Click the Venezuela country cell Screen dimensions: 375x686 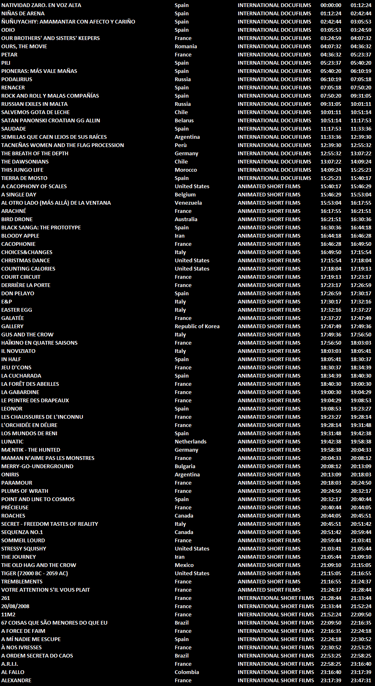[188, 203]
